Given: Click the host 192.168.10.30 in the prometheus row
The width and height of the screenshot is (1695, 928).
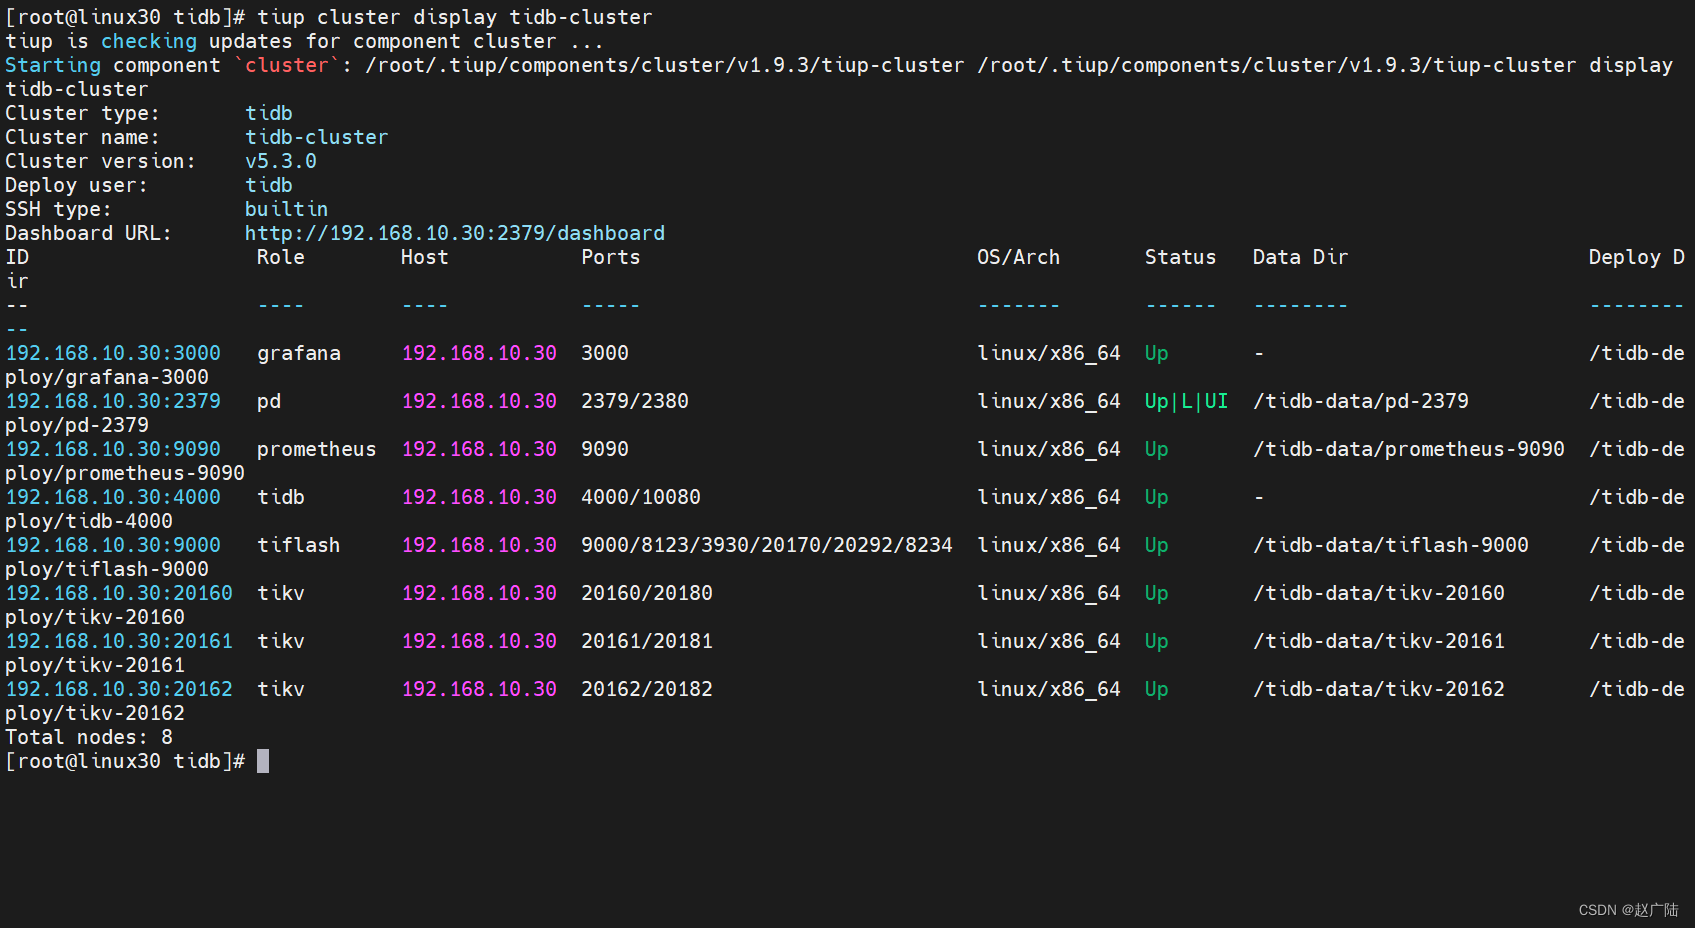Looking at the screenshot, I should coord(479,449).
